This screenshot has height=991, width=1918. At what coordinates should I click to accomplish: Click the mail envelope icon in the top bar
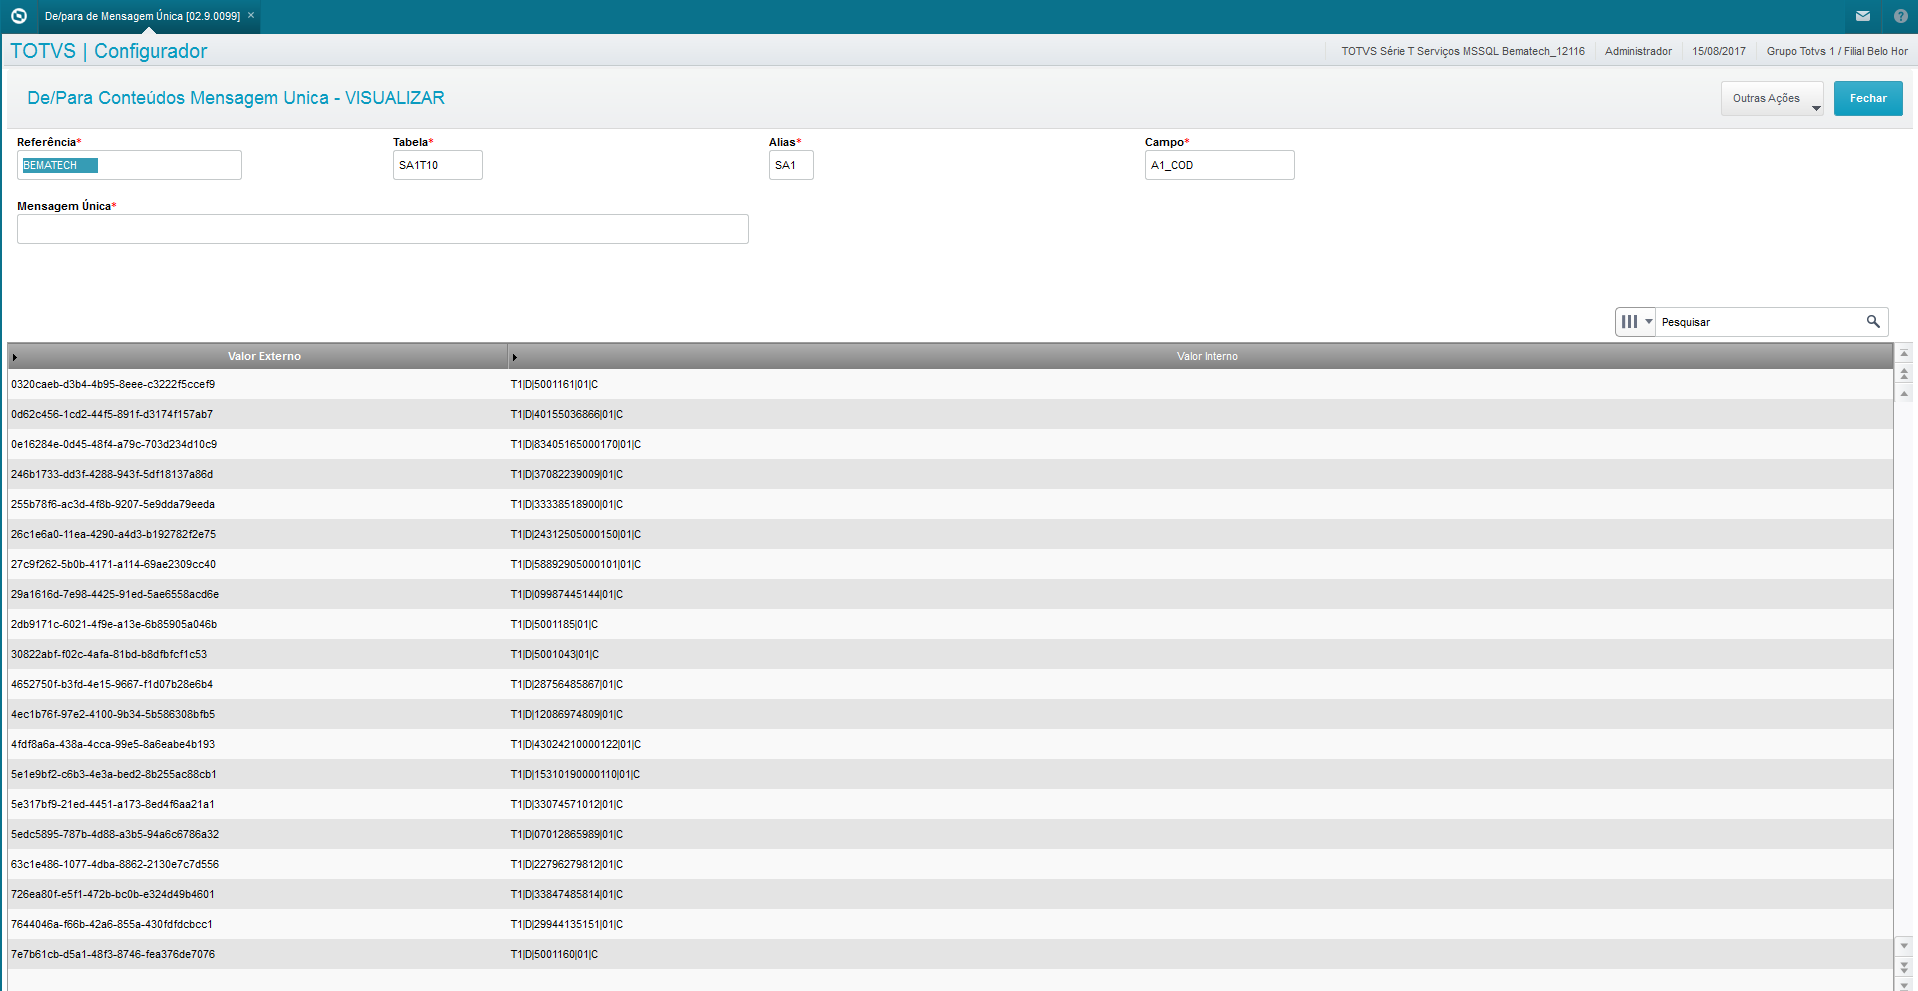(1862, 16)
